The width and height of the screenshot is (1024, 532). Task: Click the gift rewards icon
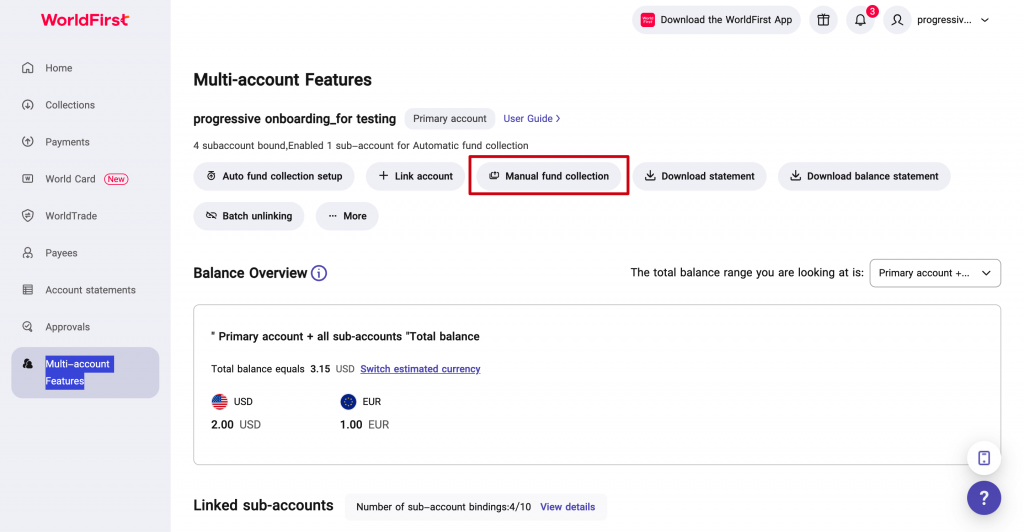[823, 20]
